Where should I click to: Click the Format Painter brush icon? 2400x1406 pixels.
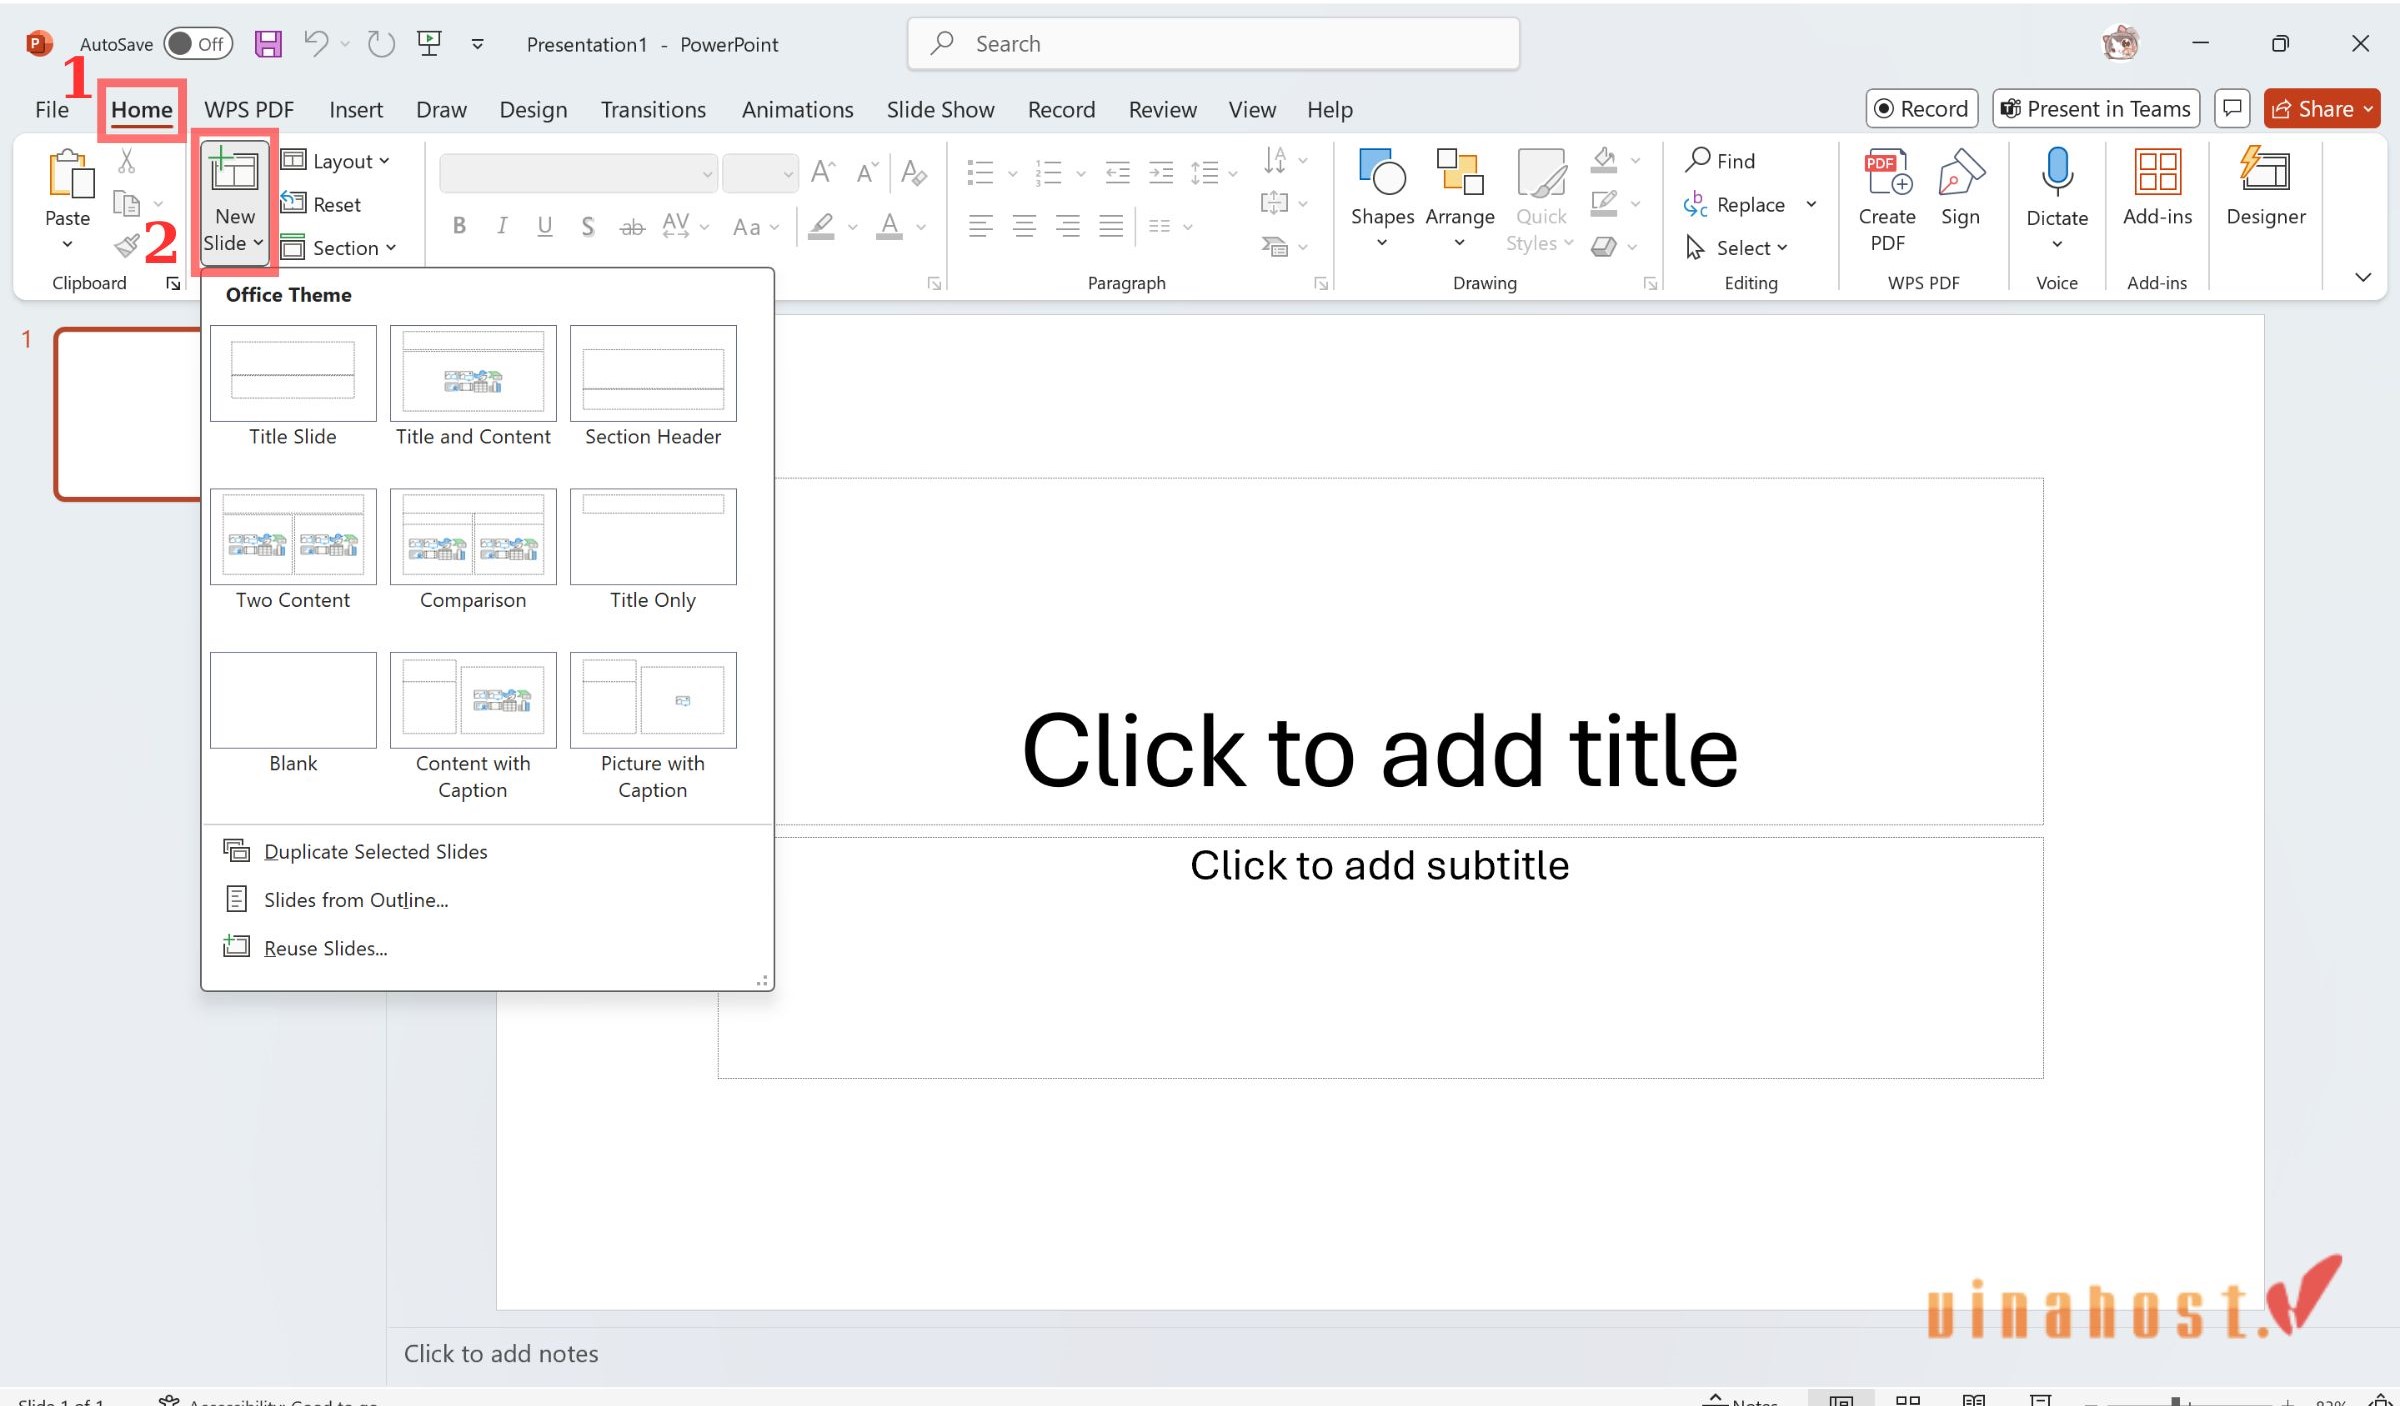coord(127,246)
